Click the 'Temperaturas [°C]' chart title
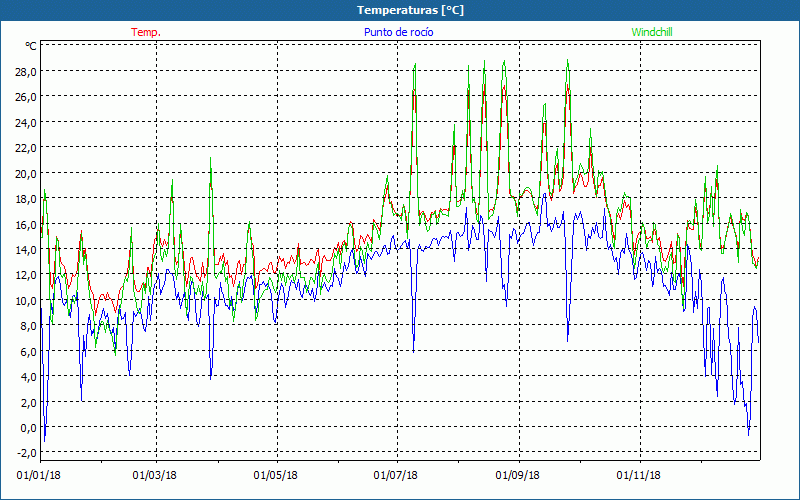 [410, 10]
